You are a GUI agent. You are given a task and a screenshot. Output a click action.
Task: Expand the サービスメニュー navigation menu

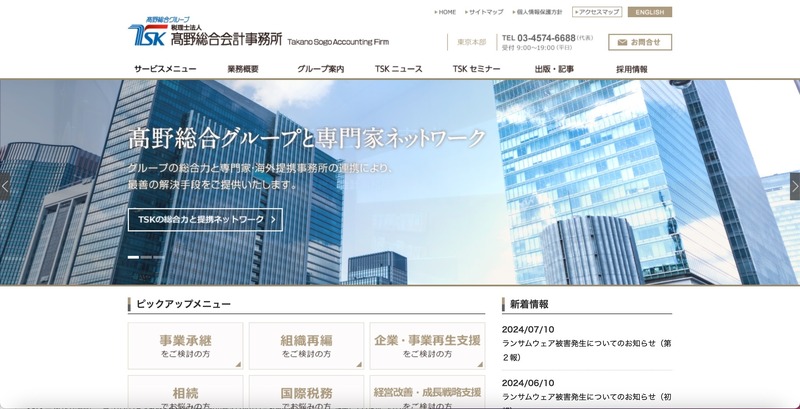(x=165, y=69)
